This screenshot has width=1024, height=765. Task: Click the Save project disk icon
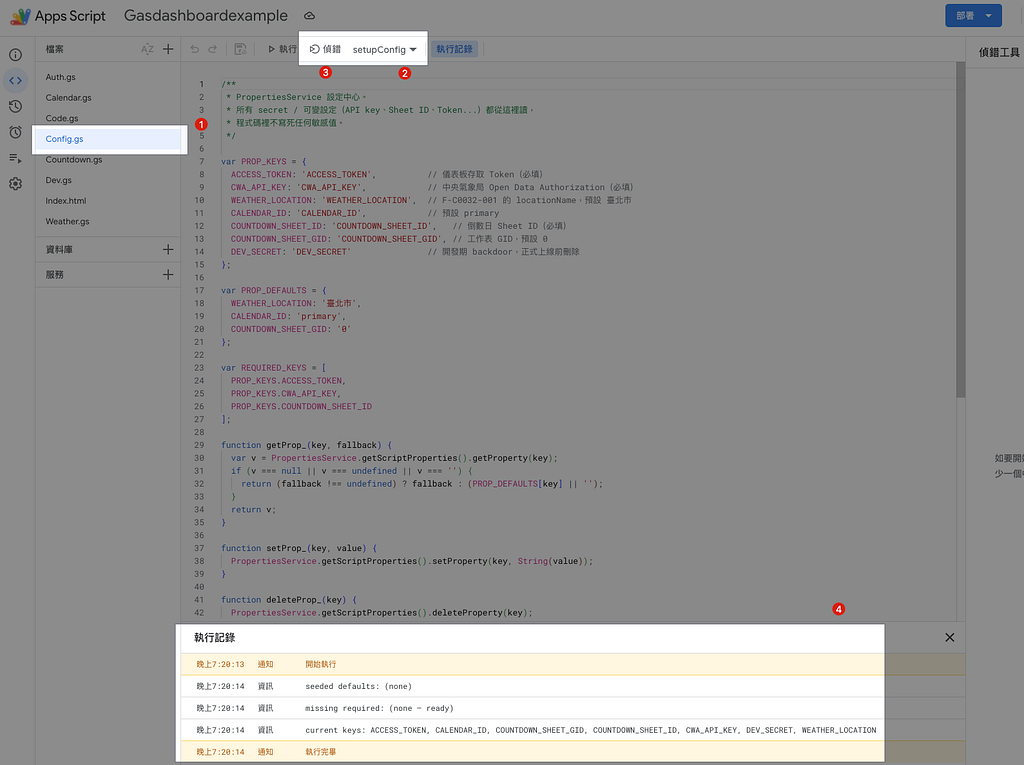click(x=240, y=49)
